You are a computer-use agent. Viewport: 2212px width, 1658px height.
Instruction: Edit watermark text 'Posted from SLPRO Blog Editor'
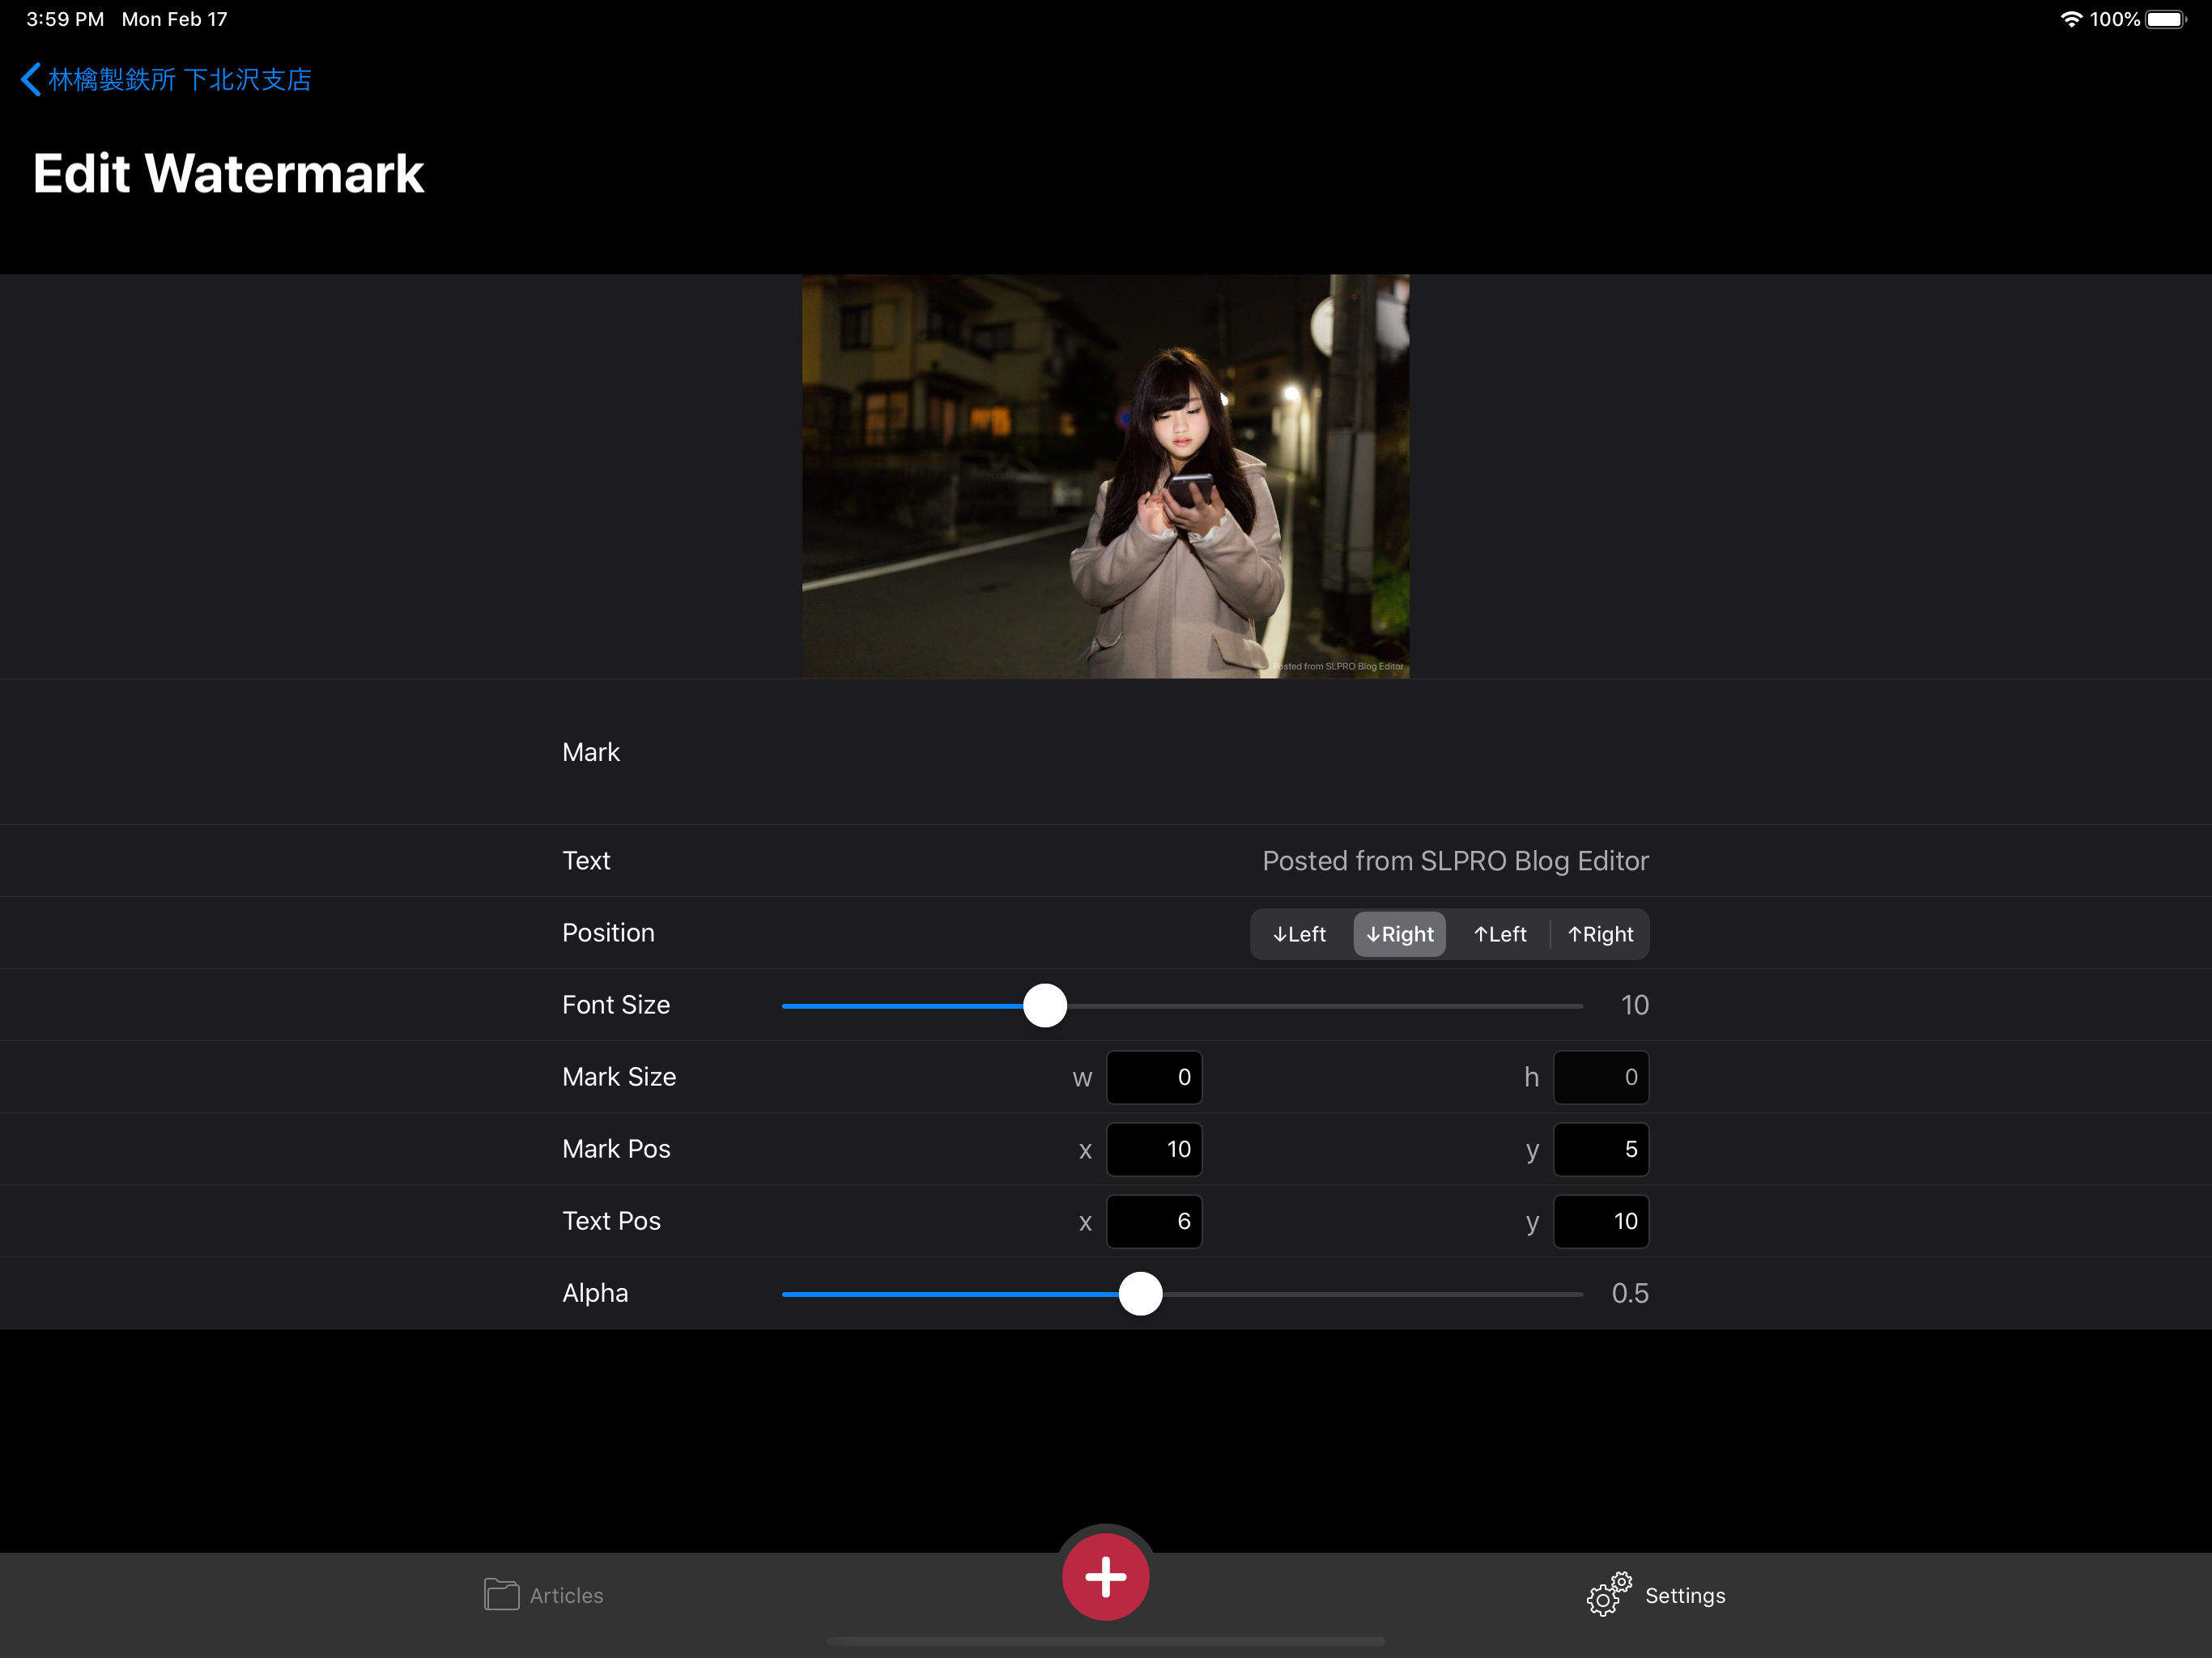click(x=1455, y=861)
